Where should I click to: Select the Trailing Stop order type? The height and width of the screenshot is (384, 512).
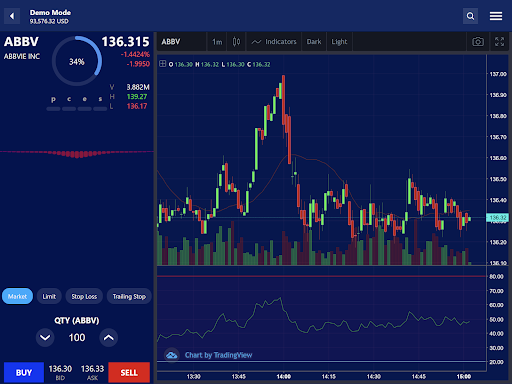129,296
